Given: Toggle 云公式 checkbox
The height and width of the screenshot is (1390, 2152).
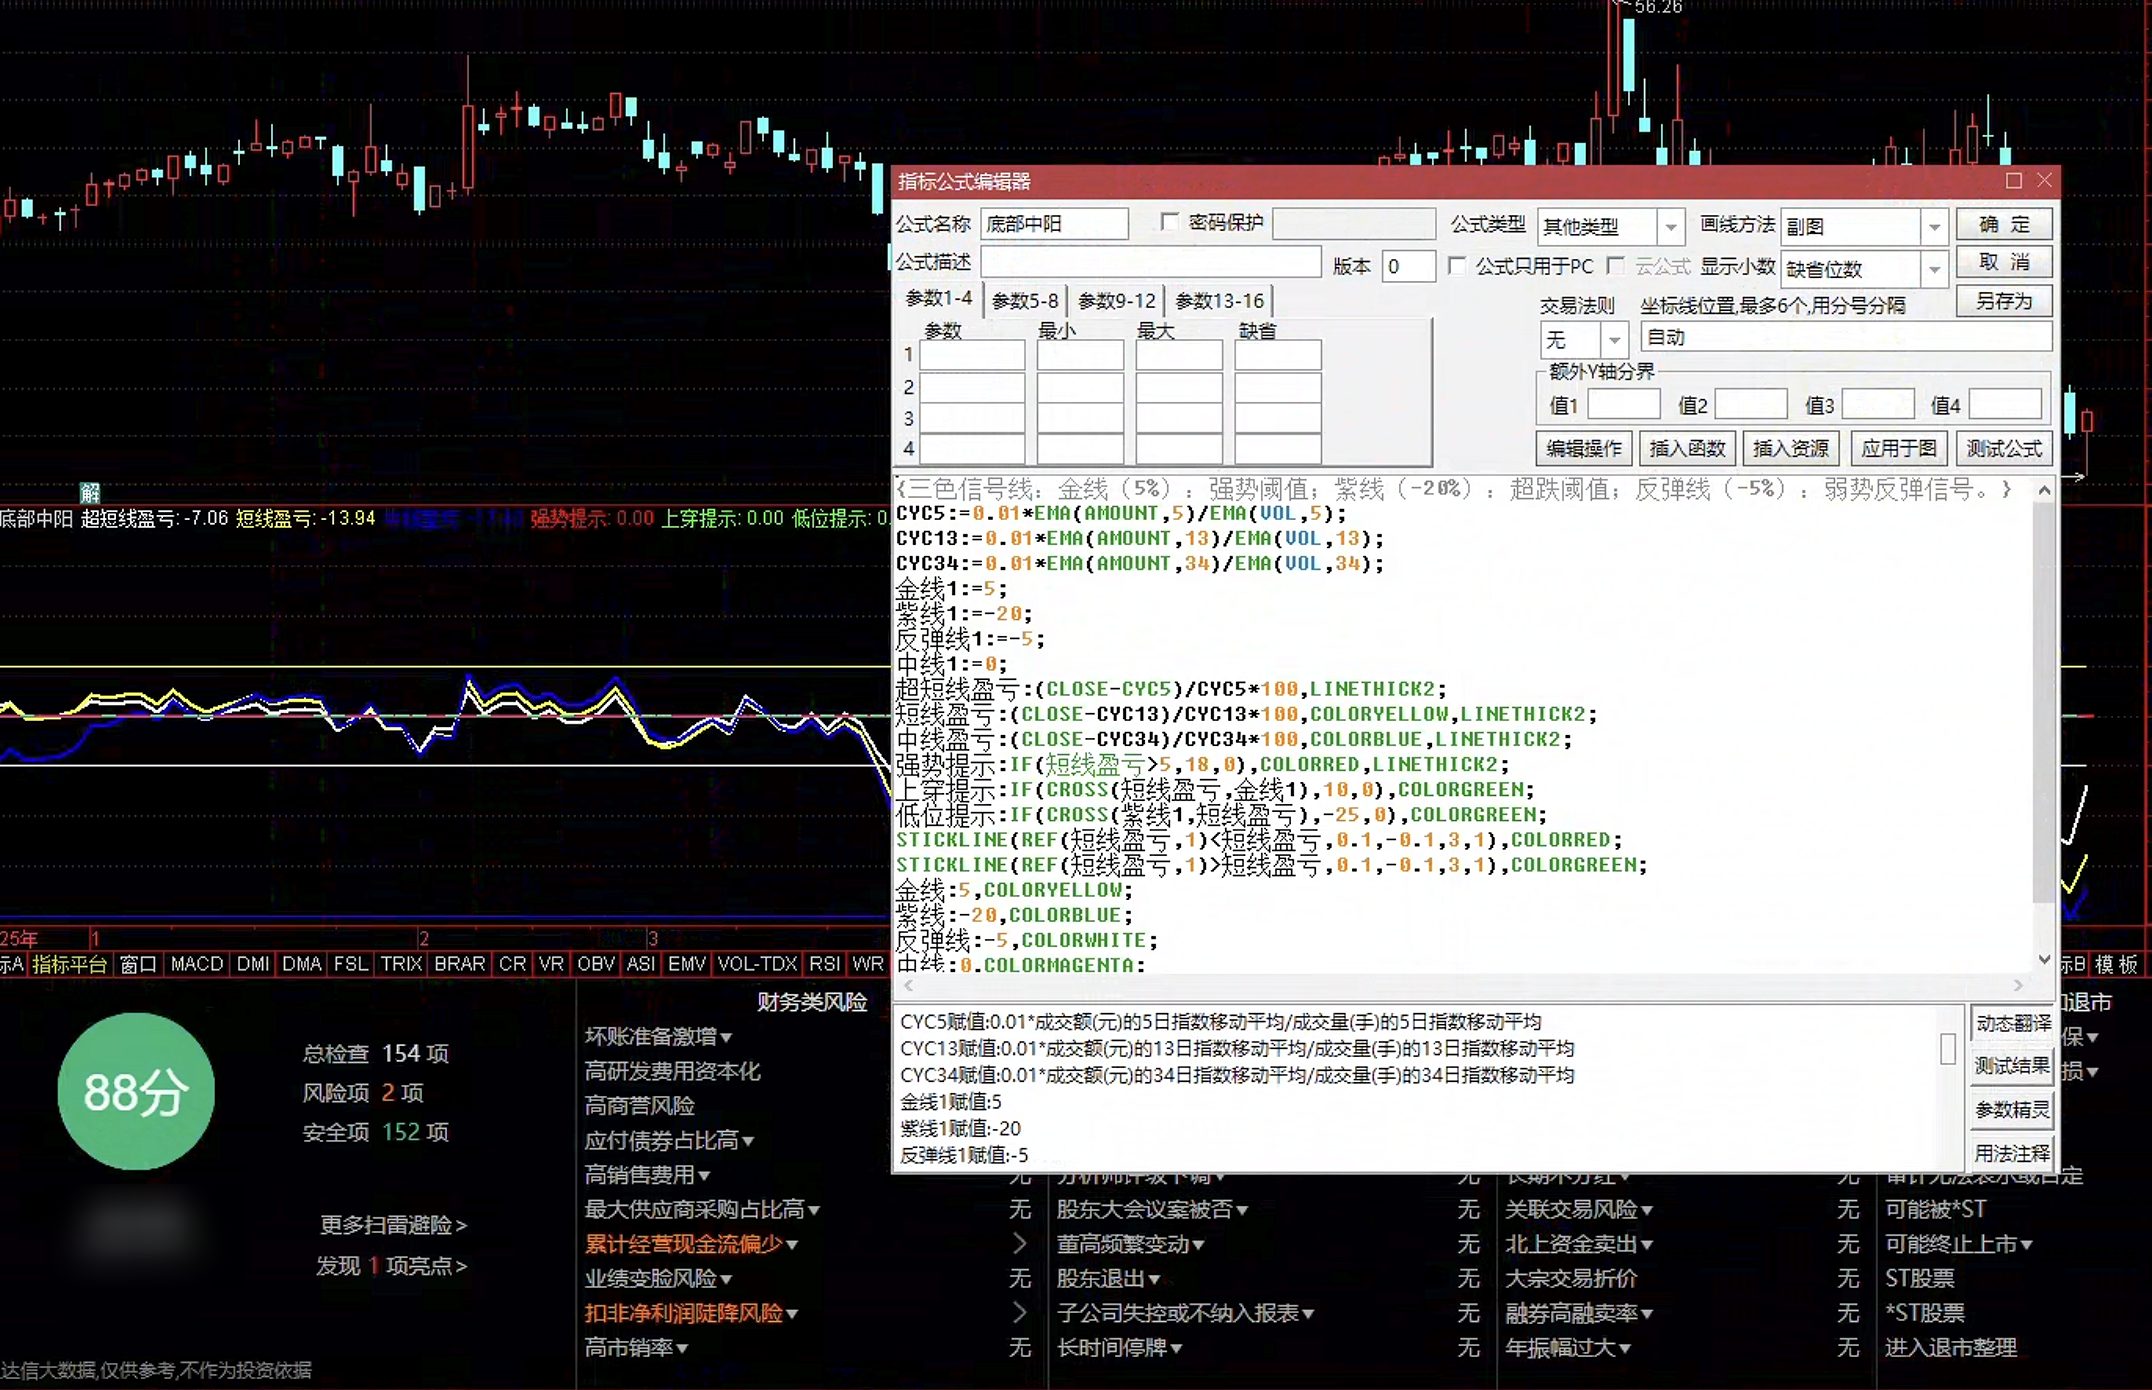Looking at the screenshot, I should 1615,266.
